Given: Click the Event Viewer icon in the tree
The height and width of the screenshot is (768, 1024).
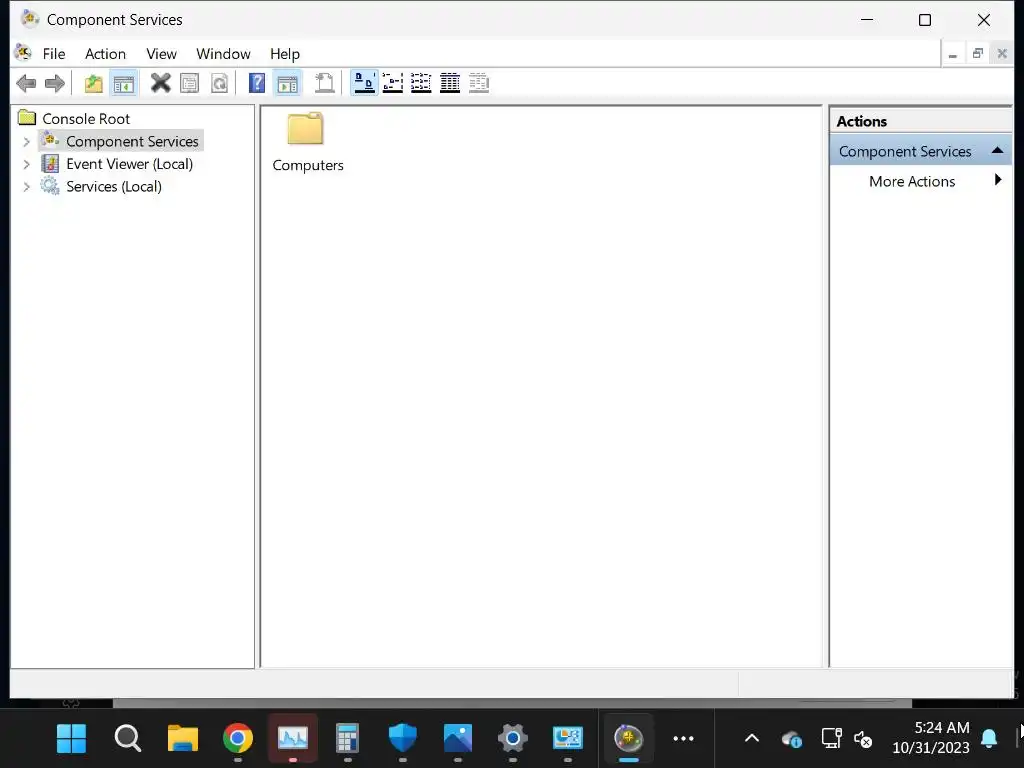Looking at the screenshot, I should [x=50, y=164].
